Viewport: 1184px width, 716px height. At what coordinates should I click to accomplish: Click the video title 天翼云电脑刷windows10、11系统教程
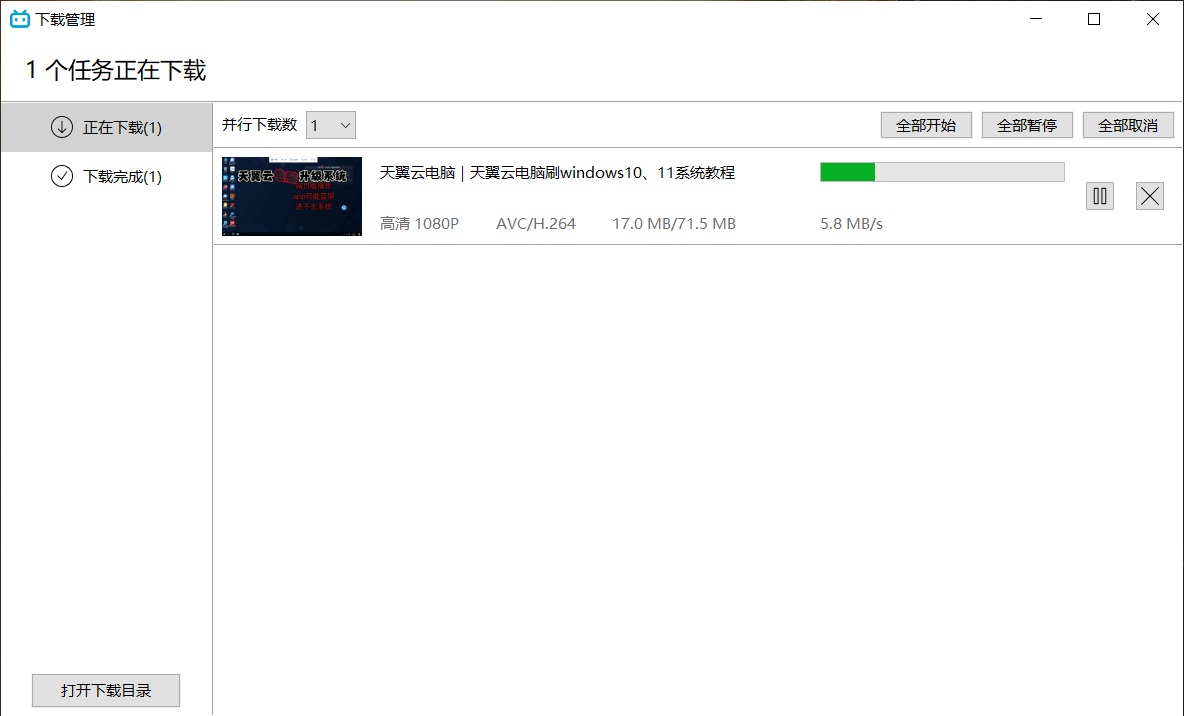[x=557, y=173]
